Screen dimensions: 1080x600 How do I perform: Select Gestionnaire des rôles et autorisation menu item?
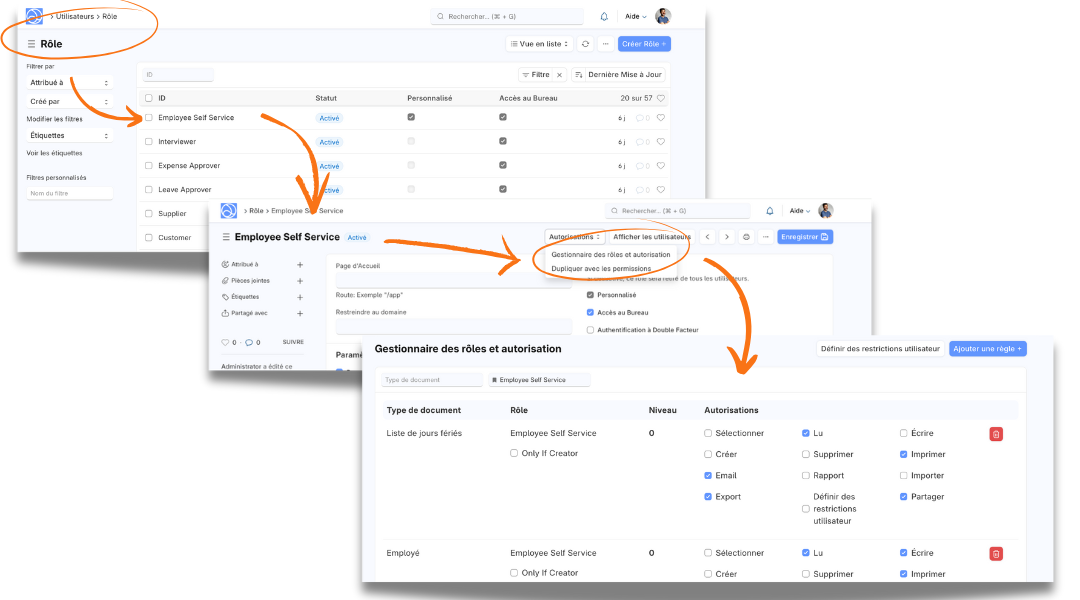pyautogui.click(x=610, y=254)
